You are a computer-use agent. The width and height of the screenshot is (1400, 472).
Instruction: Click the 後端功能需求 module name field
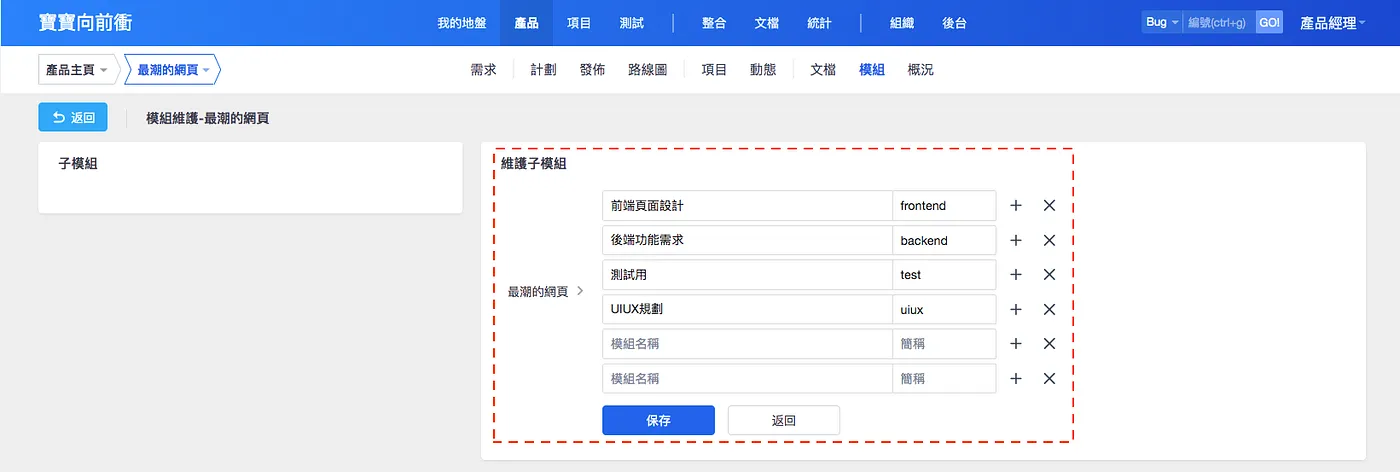click(x=747, y=240)
